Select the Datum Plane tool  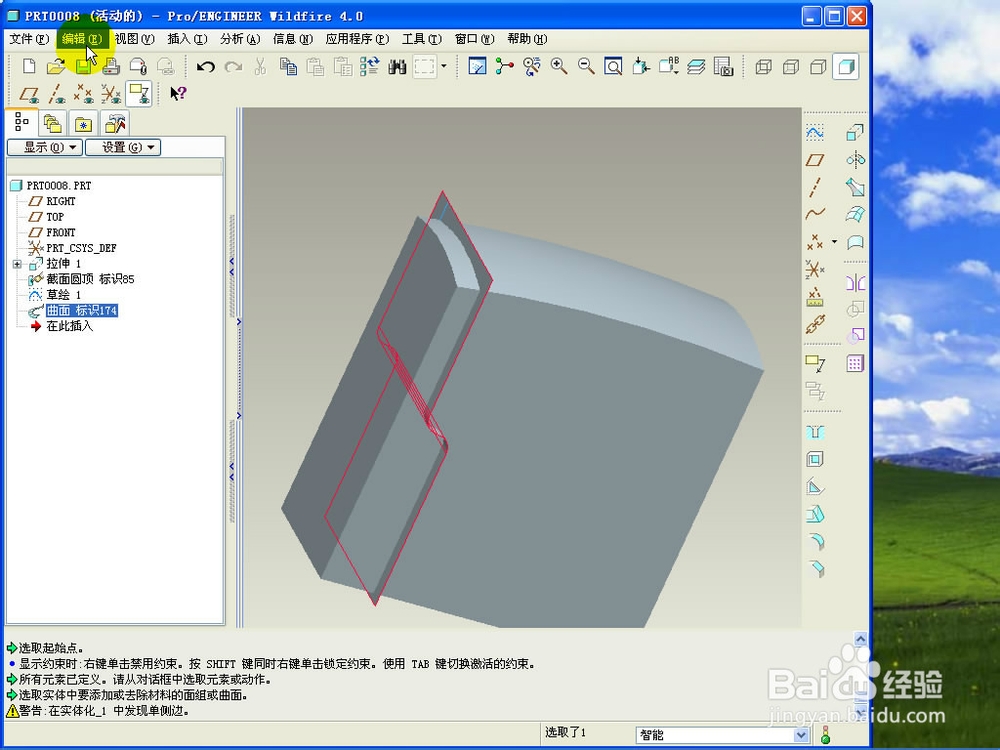(814, 160)
